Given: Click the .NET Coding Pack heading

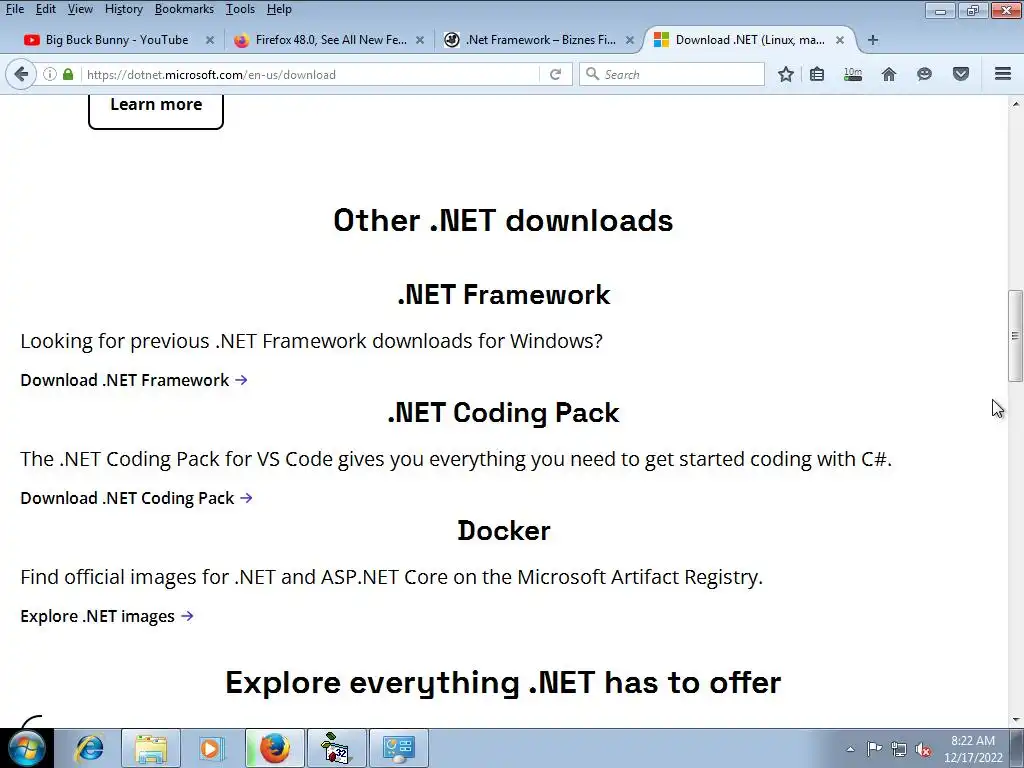Looking at the screenshot, I should pos(504,413).
